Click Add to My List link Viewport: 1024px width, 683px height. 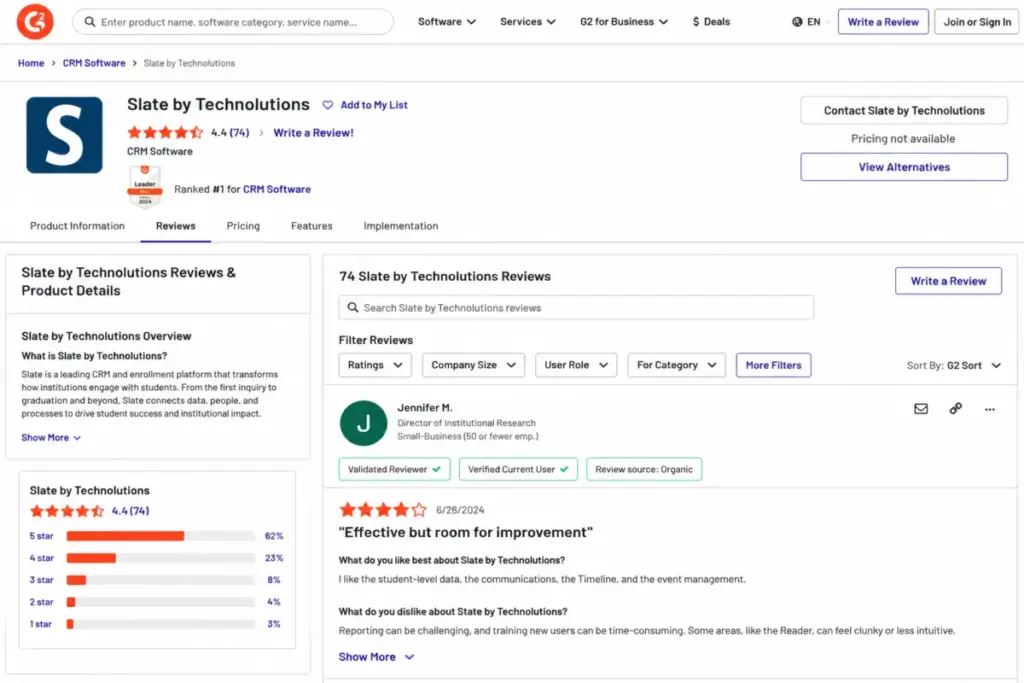point(374,105)
